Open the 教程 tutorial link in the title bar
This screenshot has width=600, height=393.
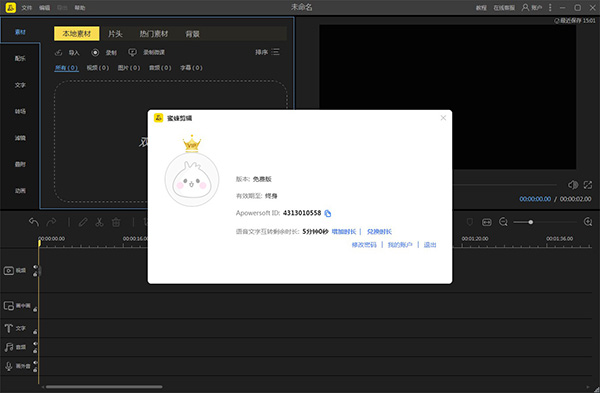pos(481,8)
